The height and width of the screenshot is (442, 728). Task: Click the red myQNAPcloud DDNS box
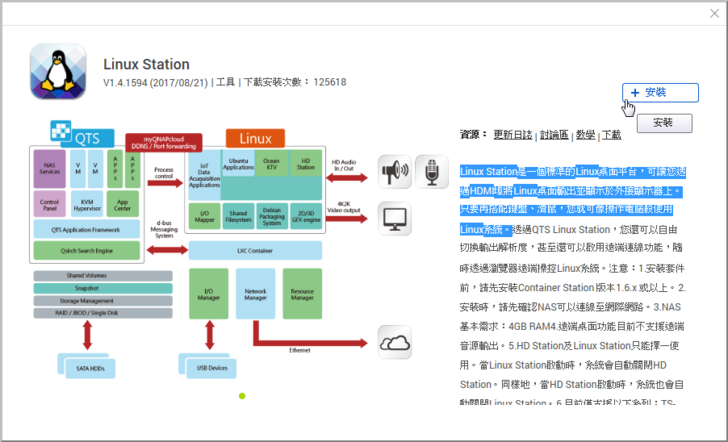(164, 143)
